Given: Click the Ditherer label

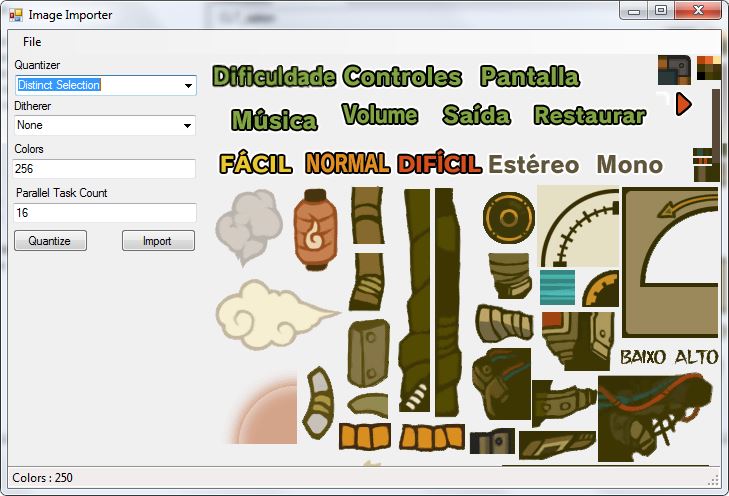Looking at the screenshot, I should point(33,106).
